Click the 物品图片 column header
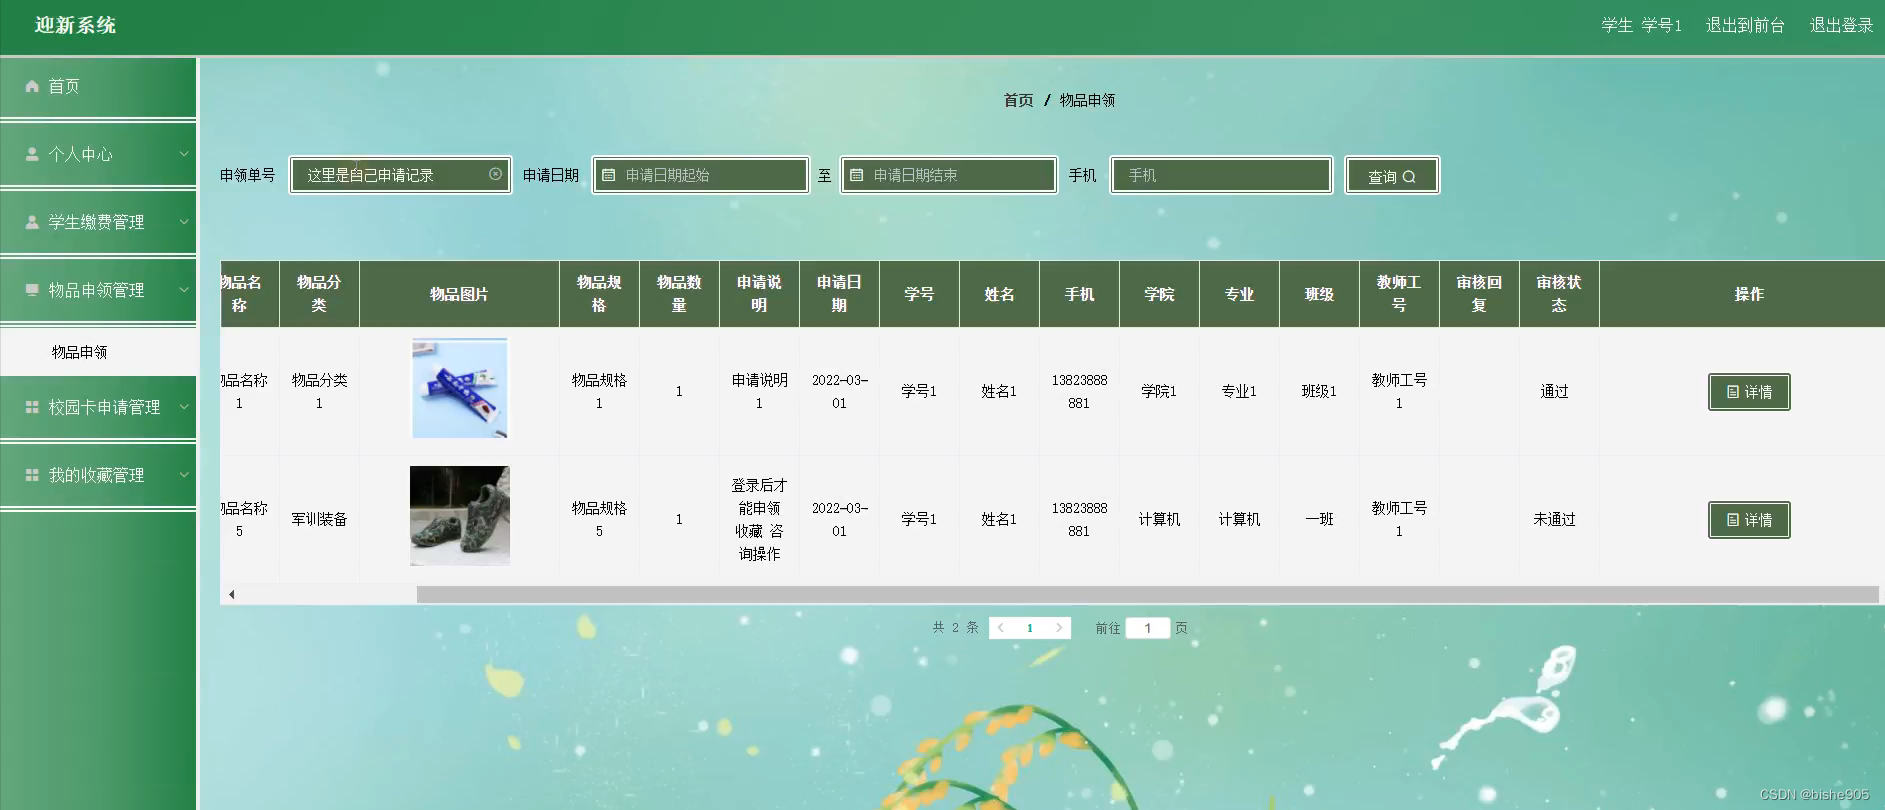Image resolution: width=1885 pixels, height=810 pixels. [x=459, y=294]
